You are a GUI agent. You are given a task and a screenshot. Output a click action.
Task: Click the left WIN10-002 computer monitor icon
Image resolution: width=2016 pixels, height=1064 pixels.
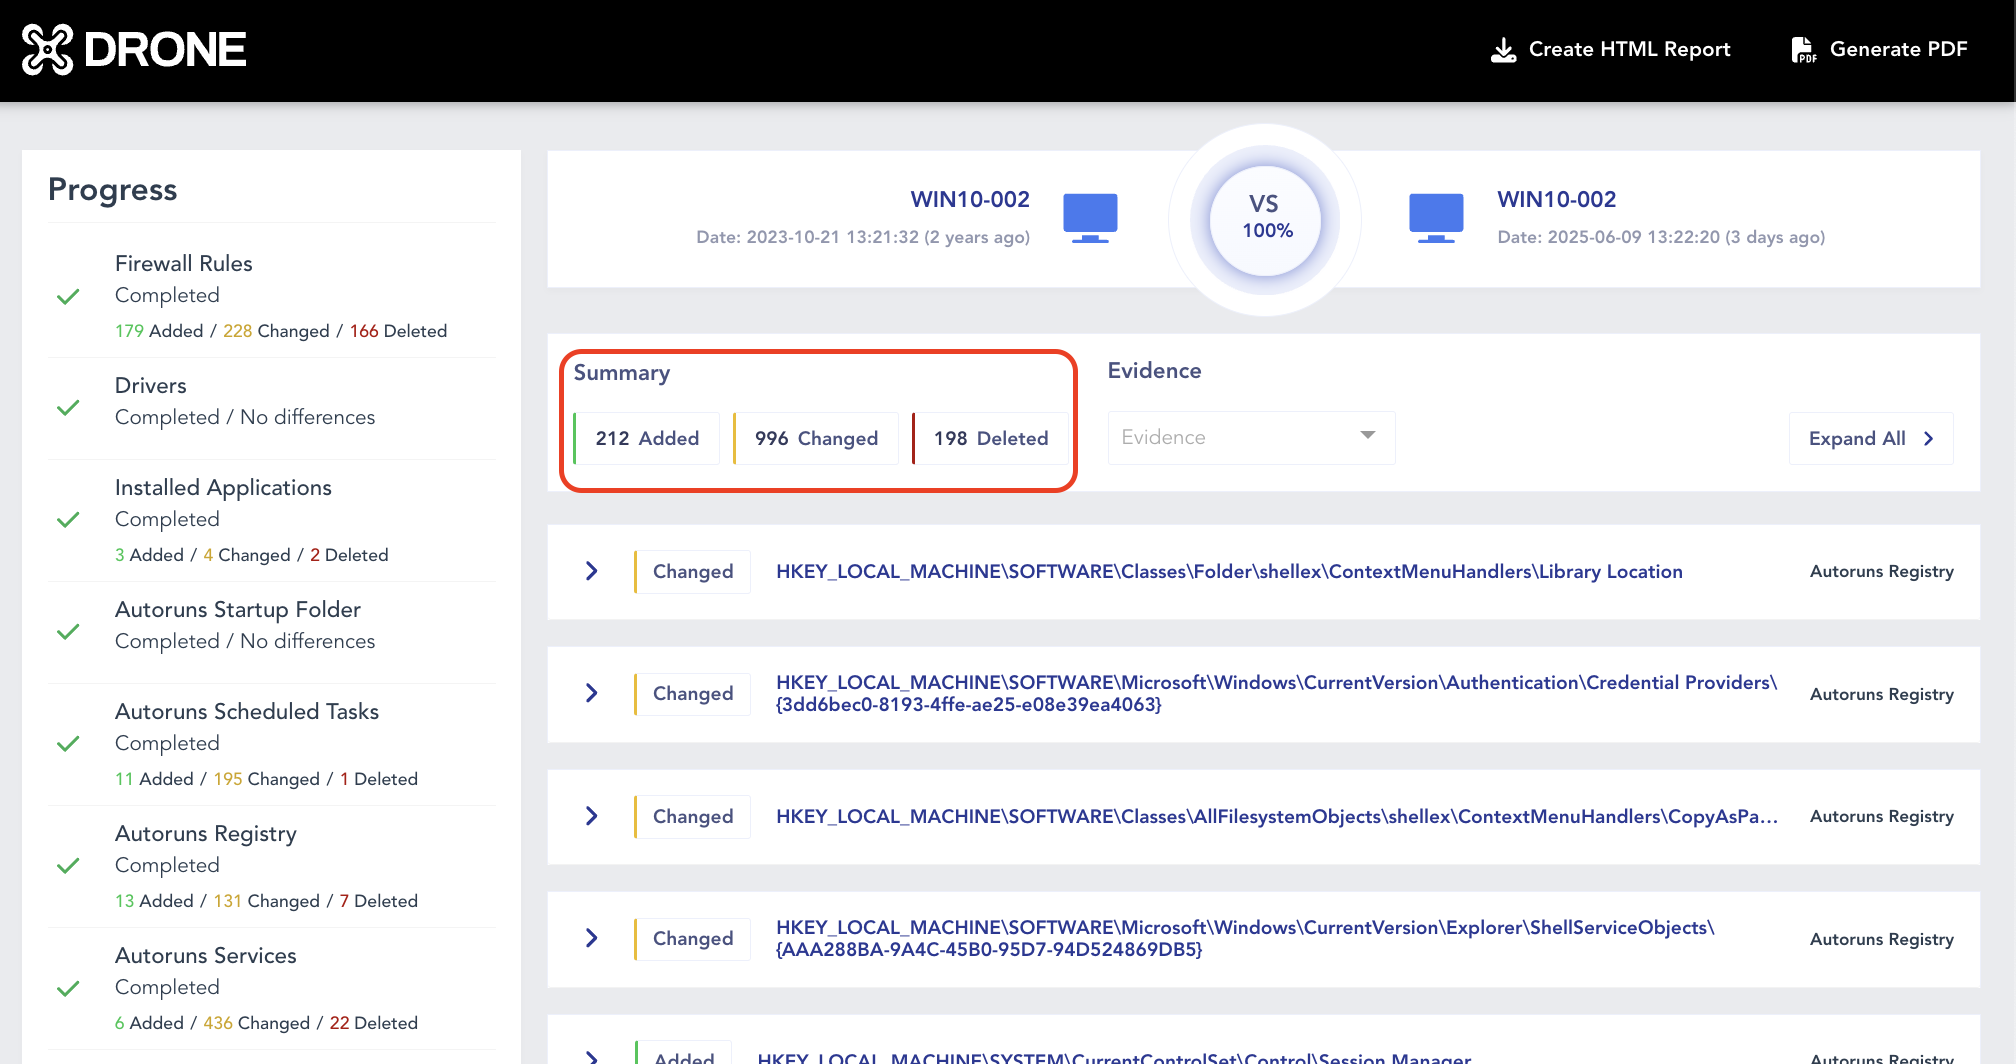tap(1089, 217)
